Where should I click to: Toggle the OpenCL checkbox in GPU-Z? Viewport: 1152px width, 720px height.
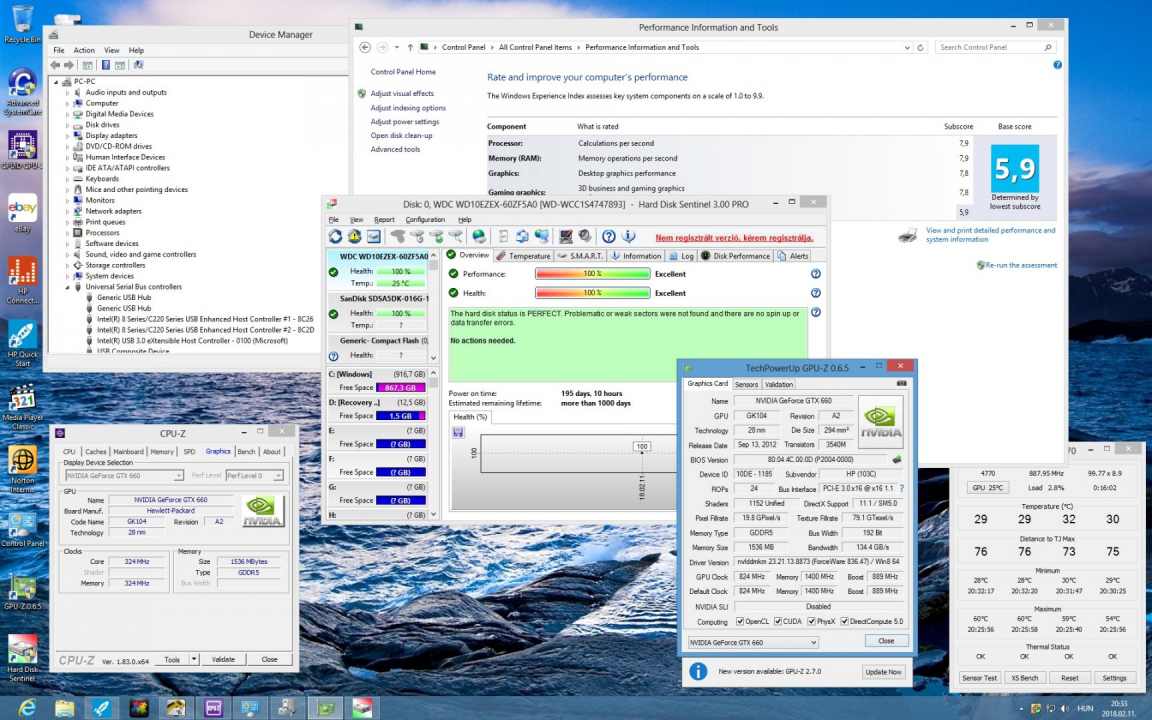740,622
